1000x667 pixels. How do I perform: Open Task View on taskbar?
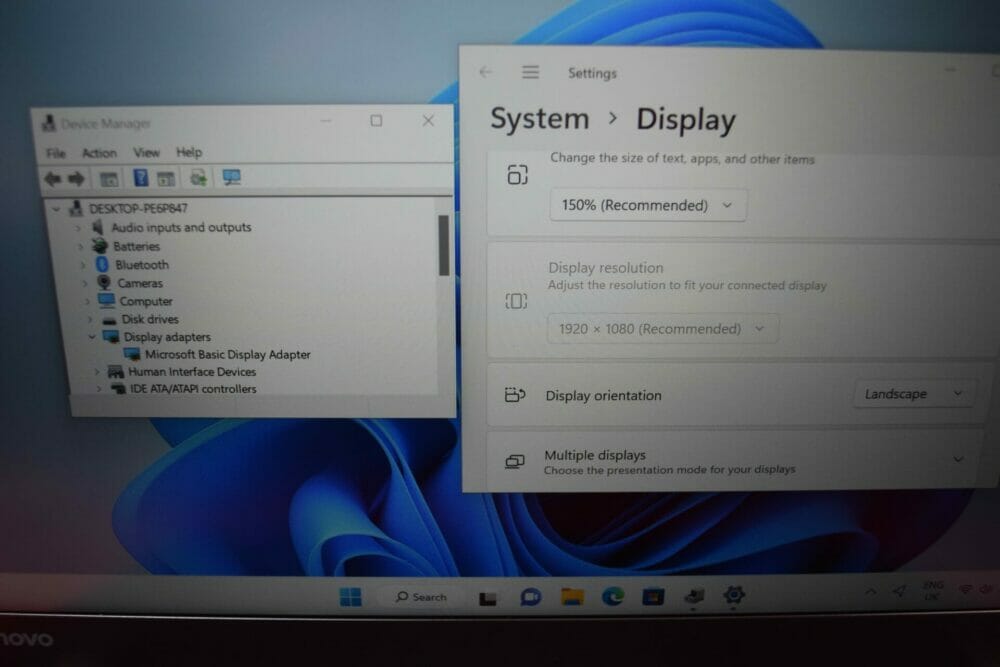[488, 598]
